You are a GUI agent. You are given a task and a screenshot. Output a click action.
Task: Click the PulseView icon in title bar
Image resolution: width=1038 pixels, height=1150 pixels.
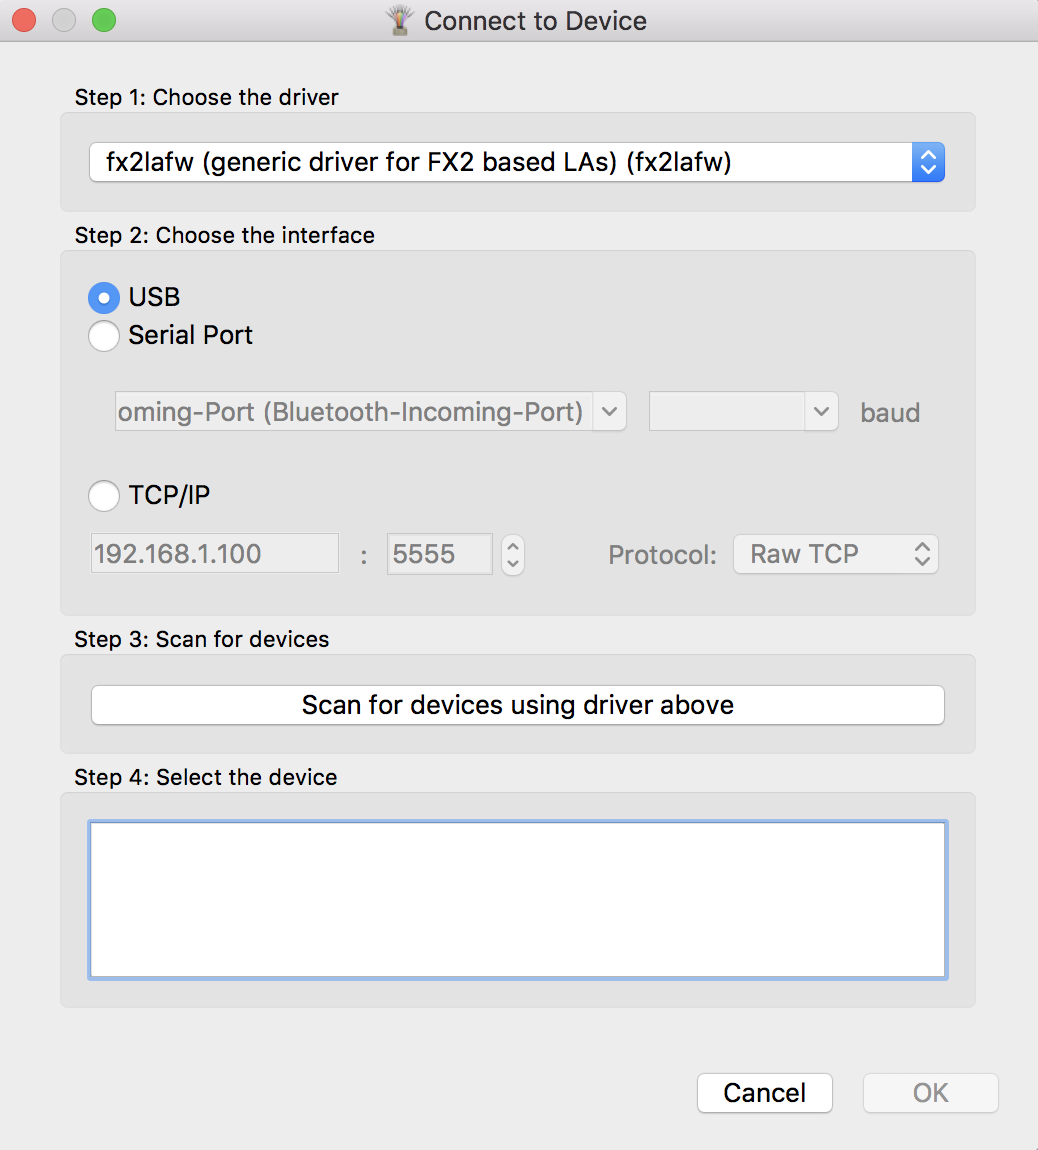[401, 21]
